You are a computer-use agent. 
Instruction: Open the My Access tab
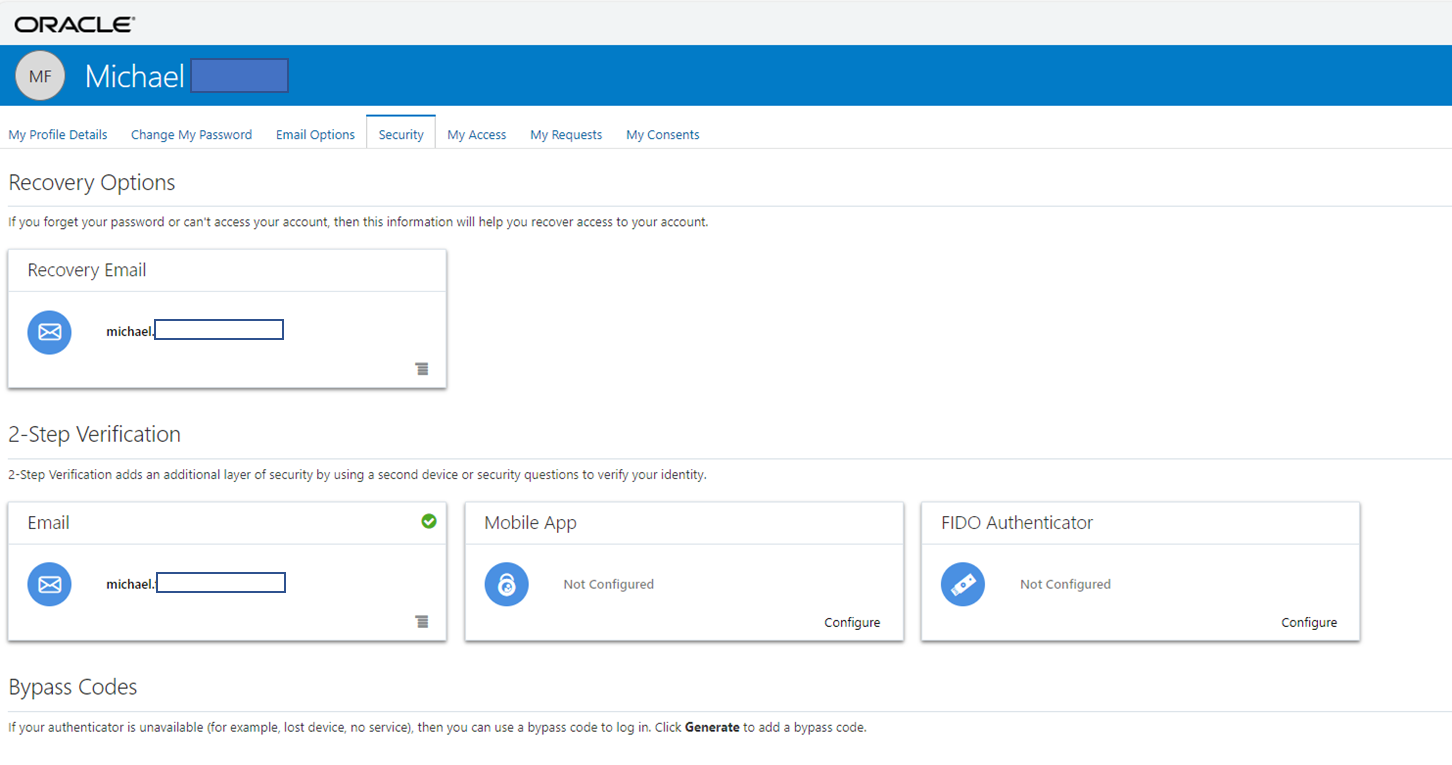(x=477, y=135)
